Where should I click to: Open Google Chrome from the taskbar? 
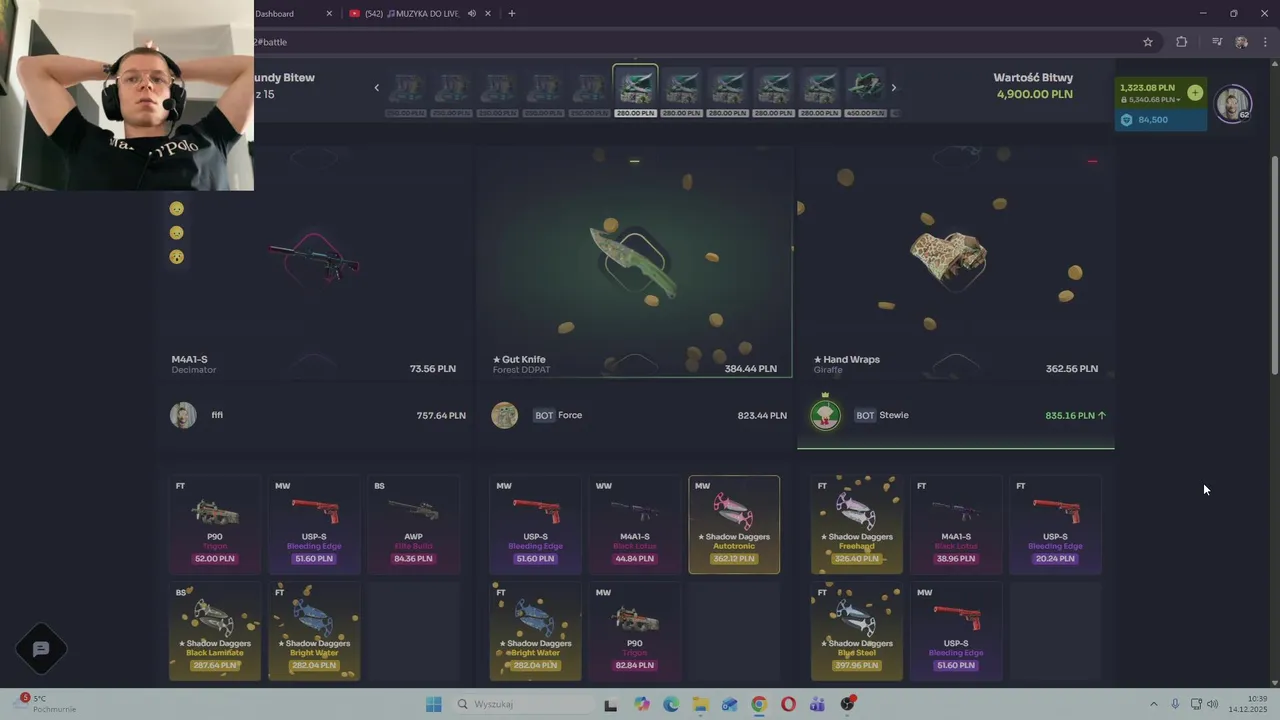759,704
